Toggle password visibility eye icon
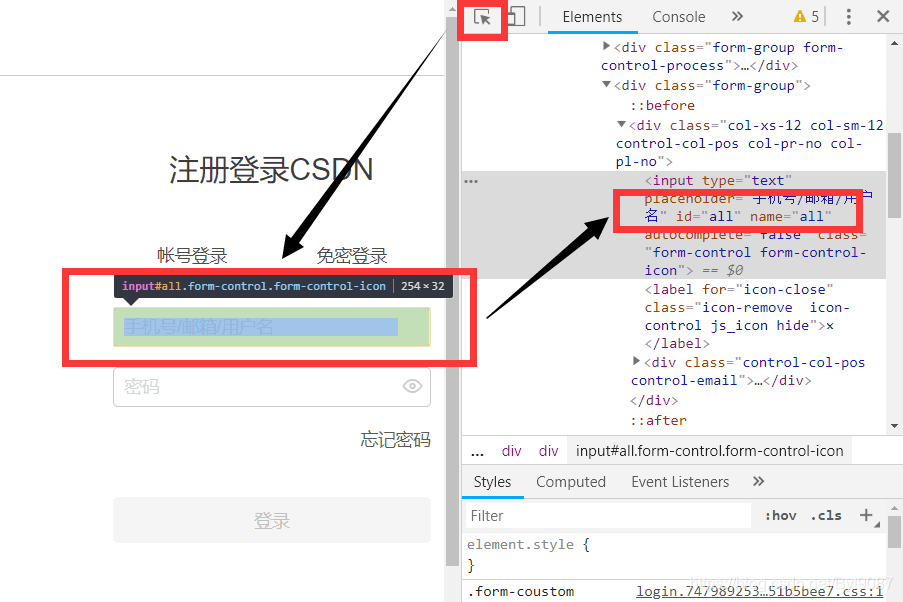Viewport: 903px width, 602px height. click(412, 386)
